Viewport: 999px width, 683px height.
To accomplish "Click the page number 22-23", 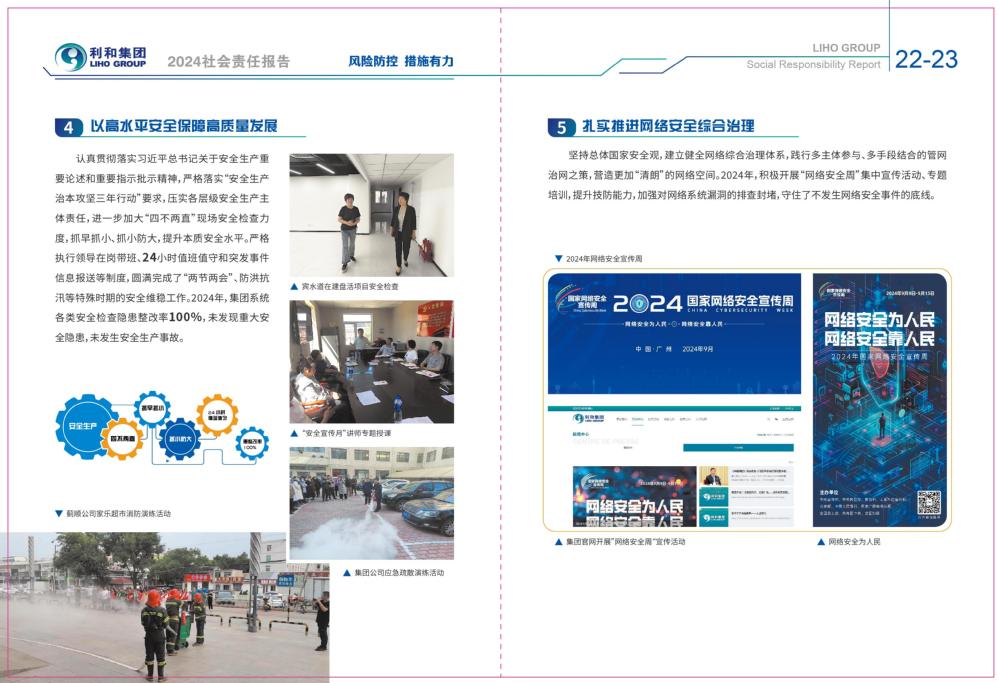I will [926, 60].
